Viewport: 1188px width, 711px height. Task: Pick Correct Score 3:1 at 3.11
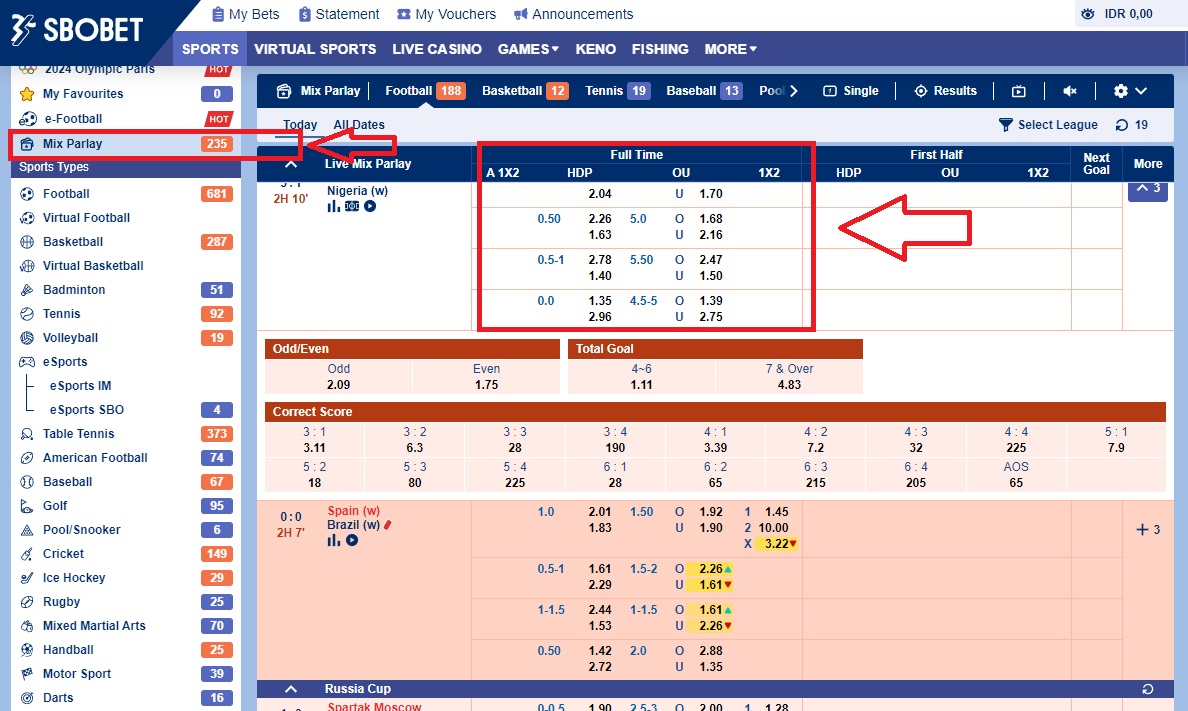(314, 440)
